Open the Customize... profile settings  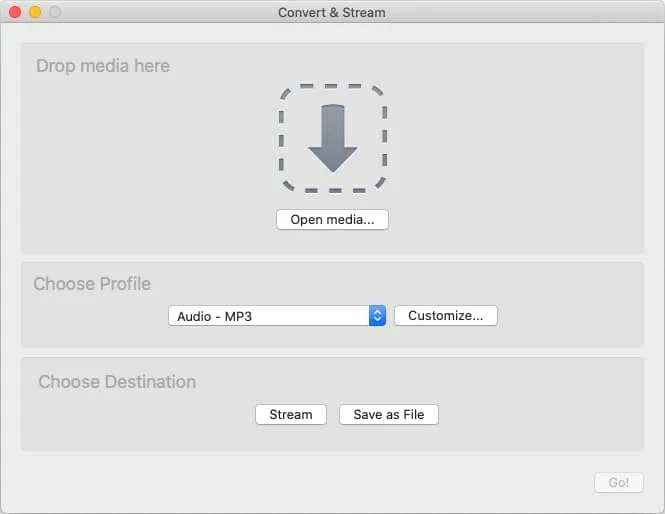tap(445, 316)
